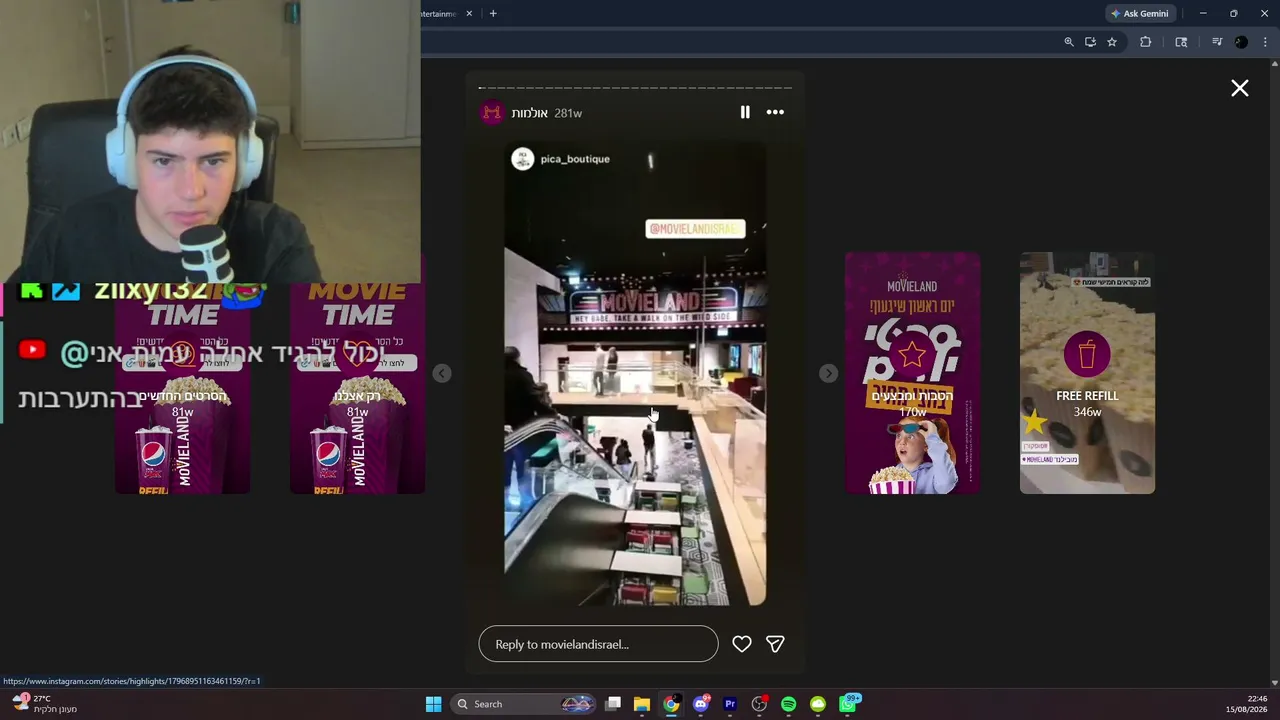Close the Entertainment browser tab
Image resolution: width=1280 pixels, height=720 pixels.
point(469,14)
